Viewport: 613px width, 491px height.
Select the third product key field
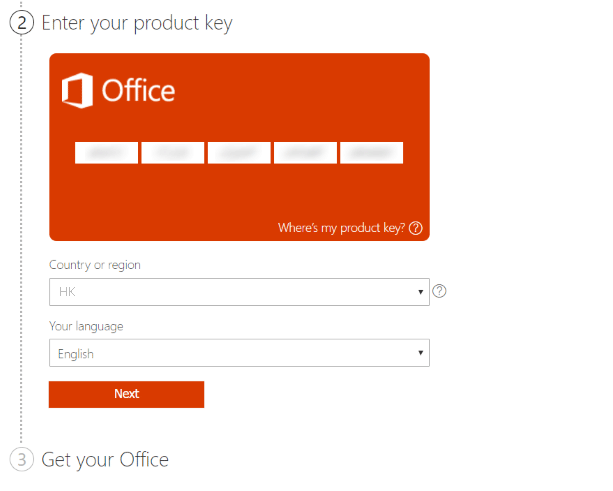239,153
